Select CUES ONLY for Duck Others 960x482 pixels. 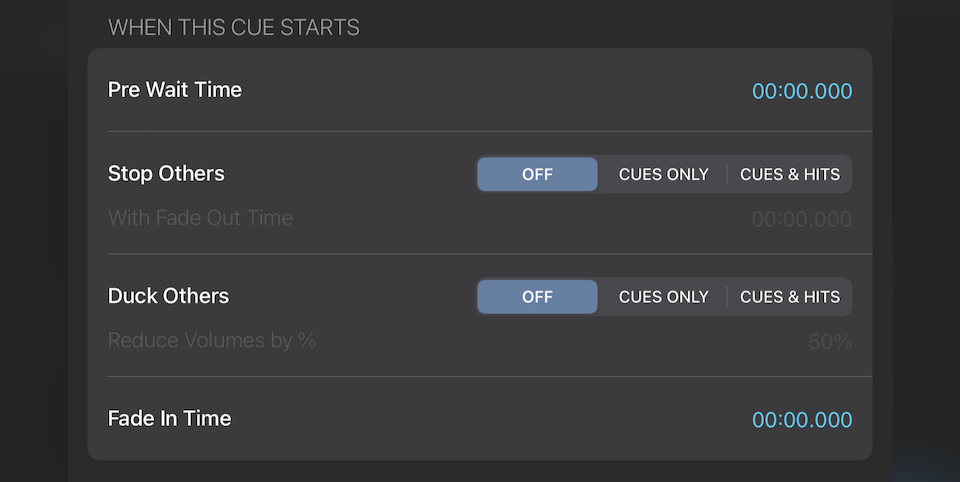[x=663, y=297]
